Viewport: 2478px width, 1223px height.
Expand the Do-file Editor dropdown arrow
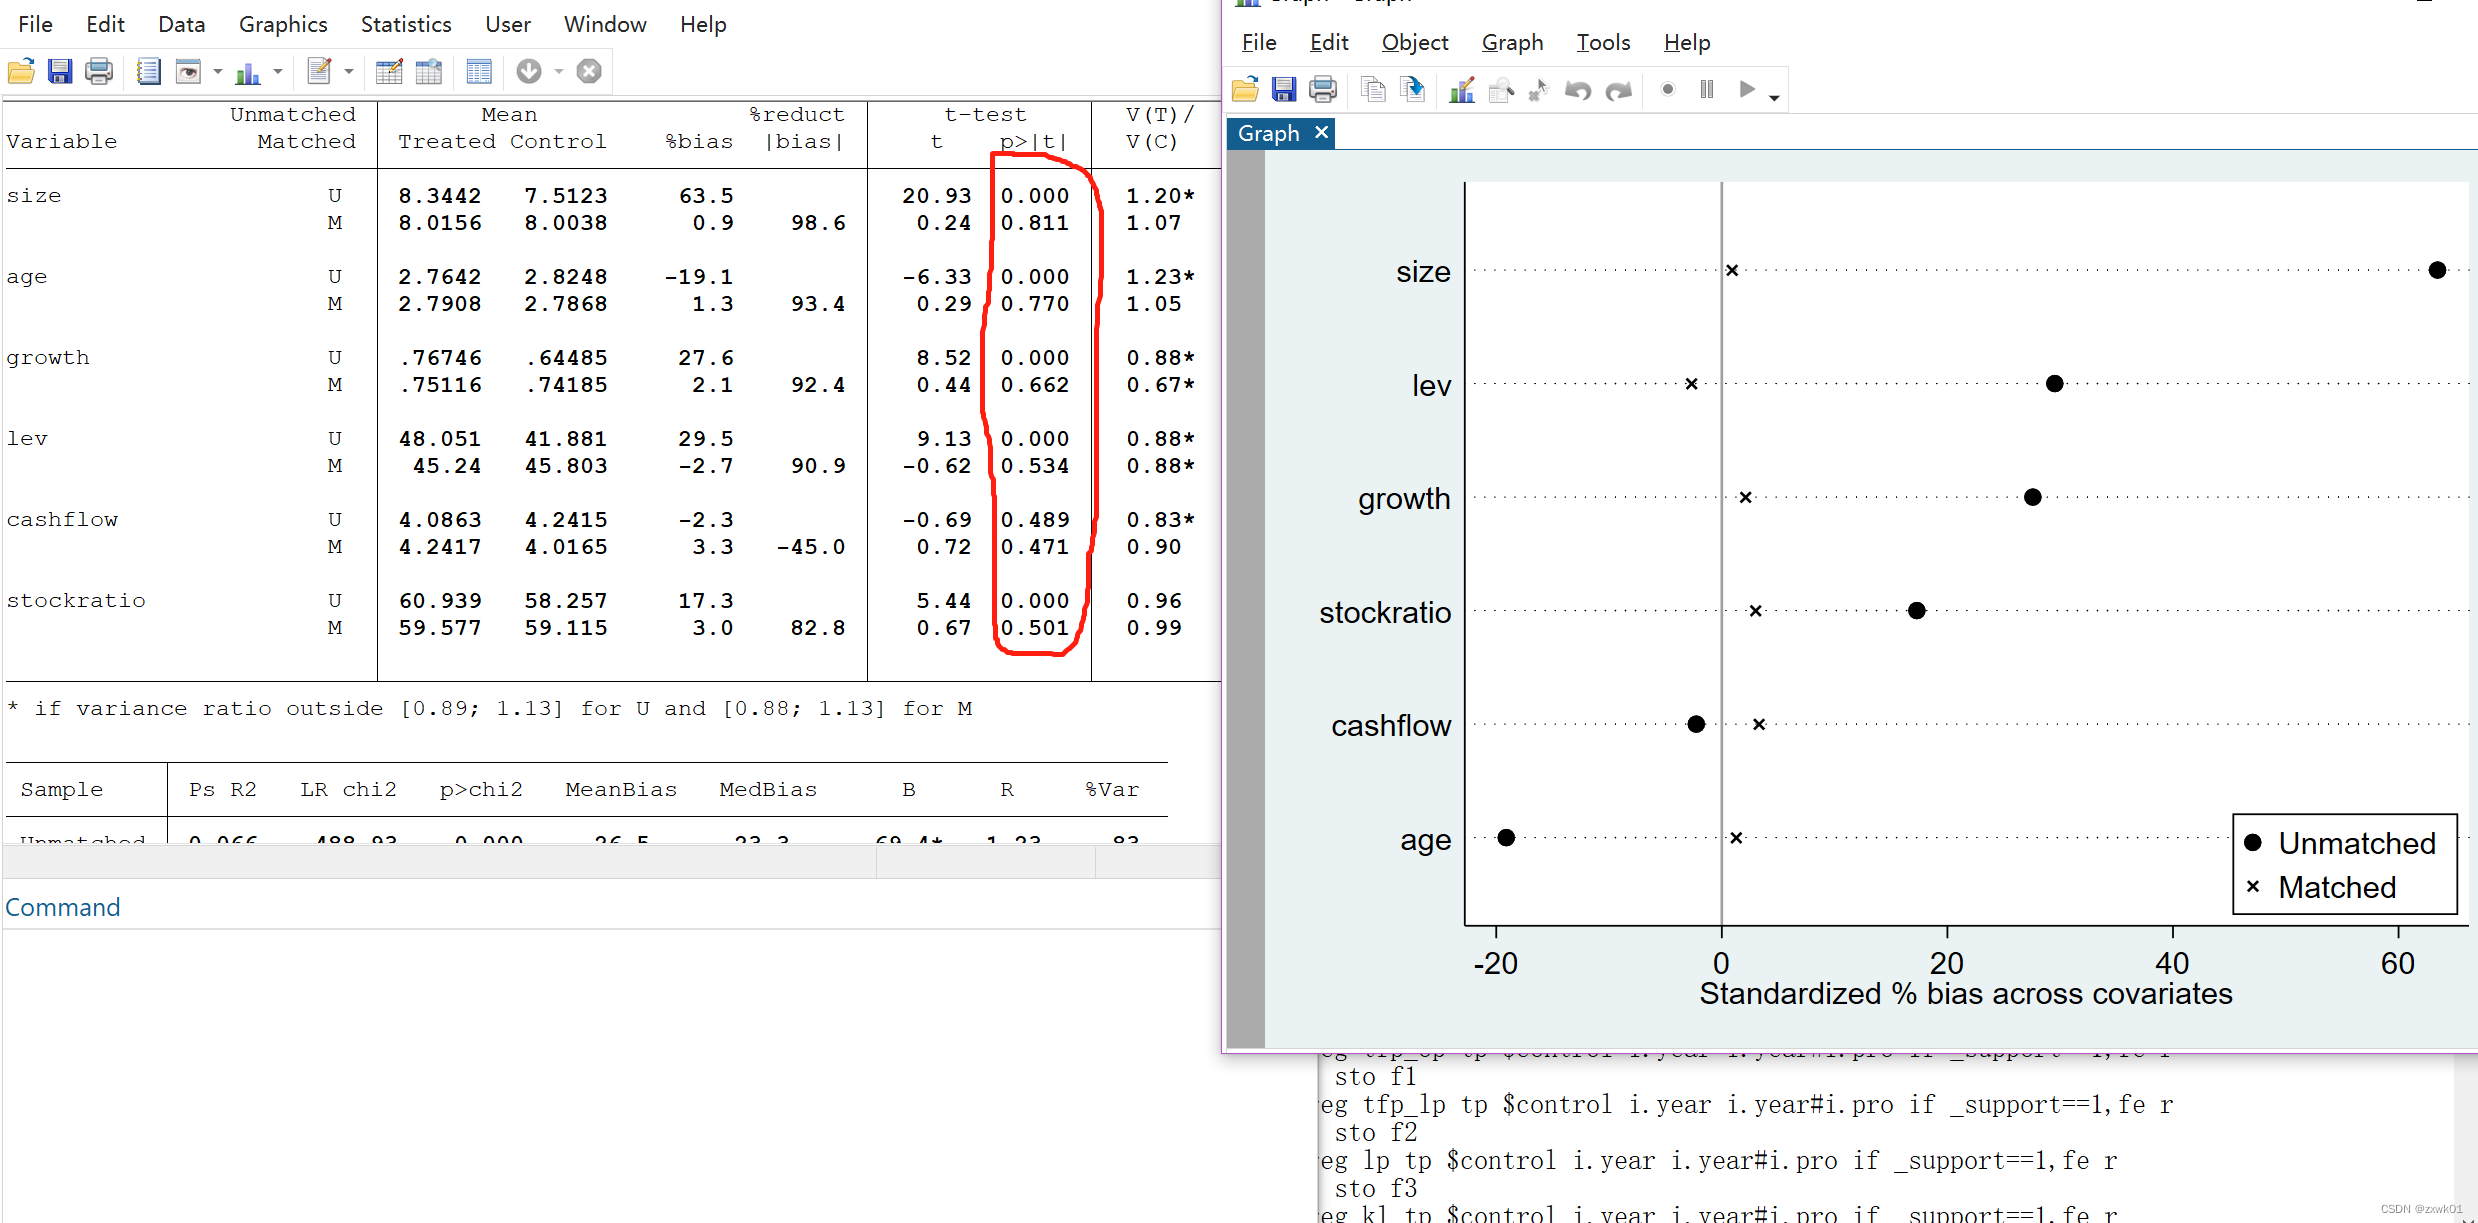[348, 72]
